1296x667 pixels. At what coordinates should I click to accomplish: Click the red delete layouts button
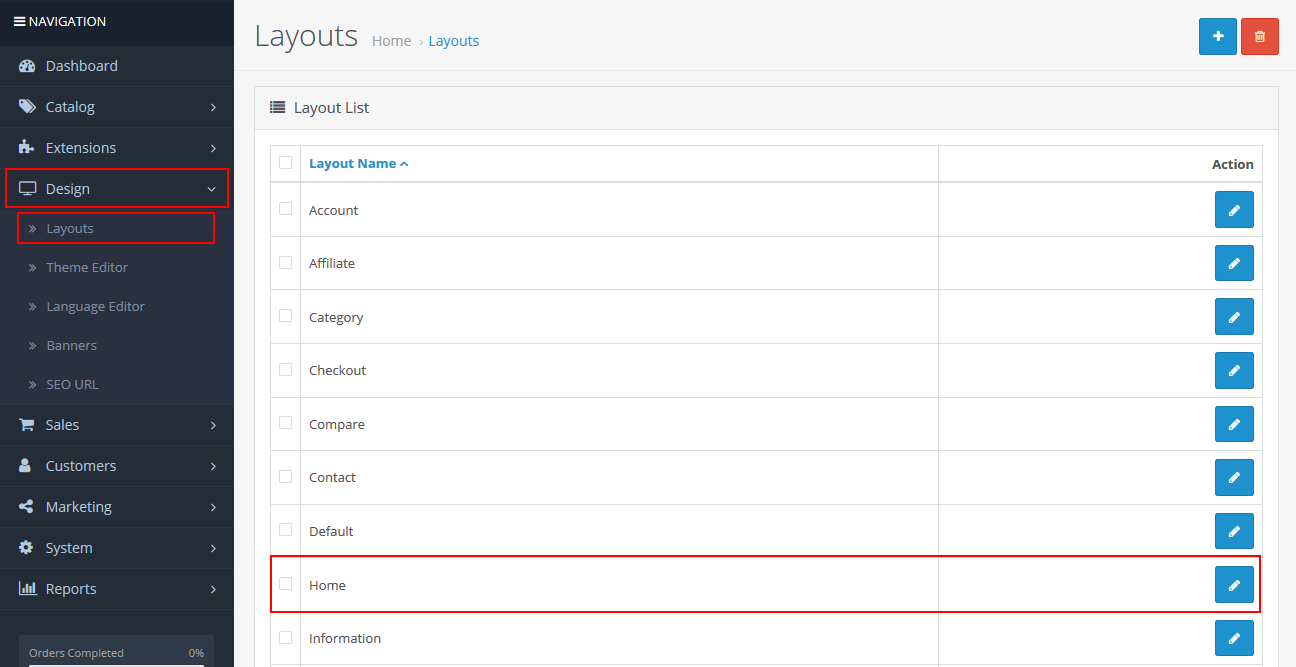tap(1259, 36)
